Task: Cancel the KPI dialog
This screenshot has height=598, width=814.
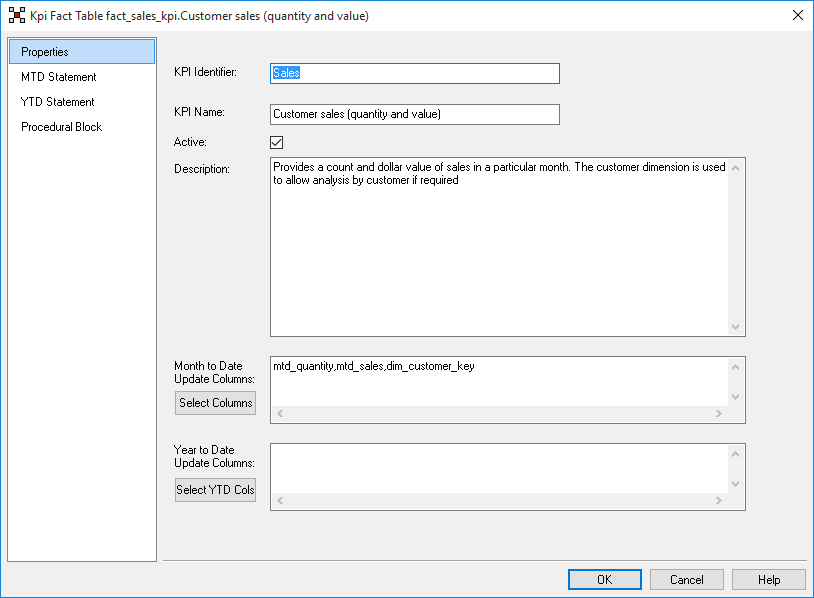Action: [687, 579]
